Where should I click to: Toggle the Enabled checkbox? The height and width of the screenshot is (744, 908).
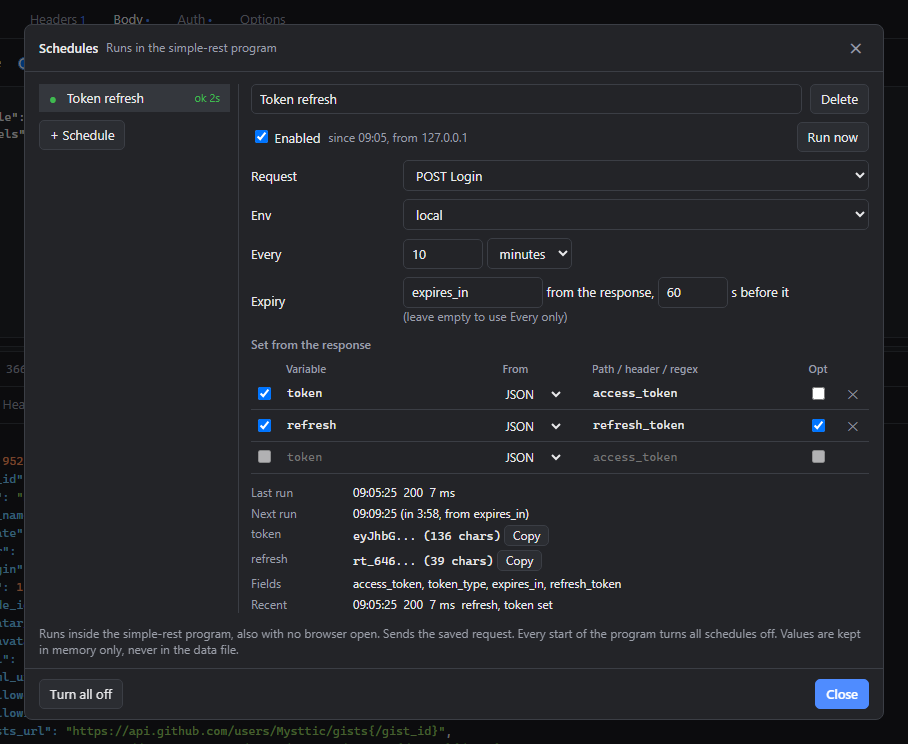tap(262, 137)
